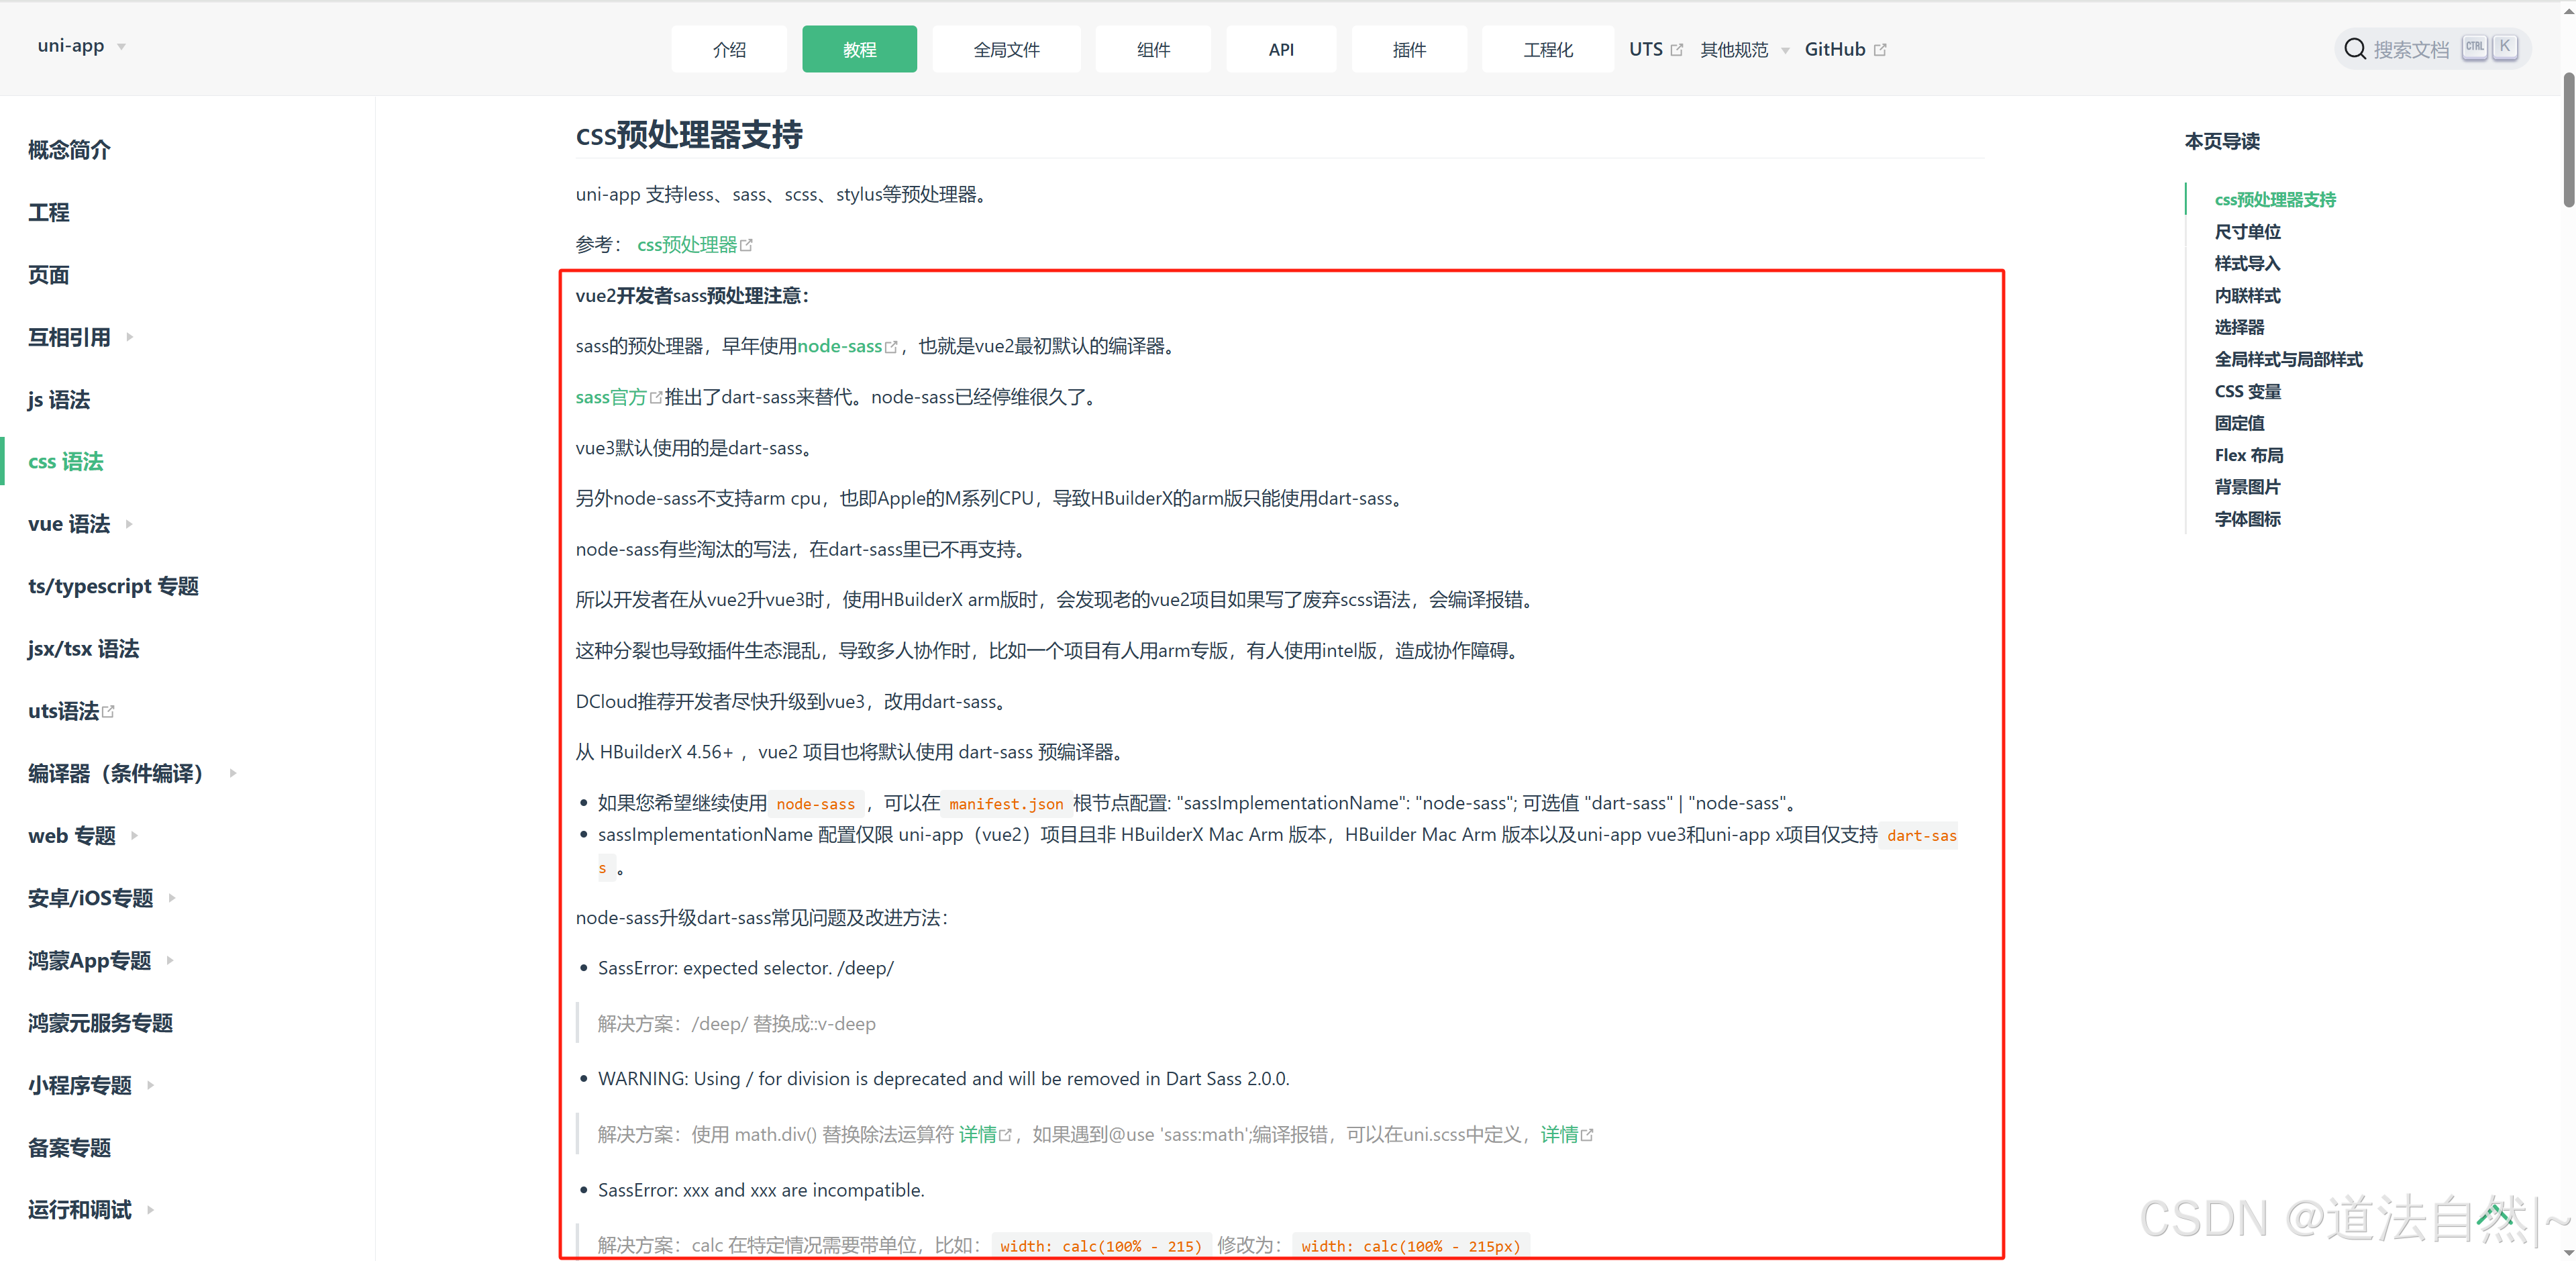Click external icon after css预处理器 reference
This screenshot has height=1261, width=2576.
[746, 245]
